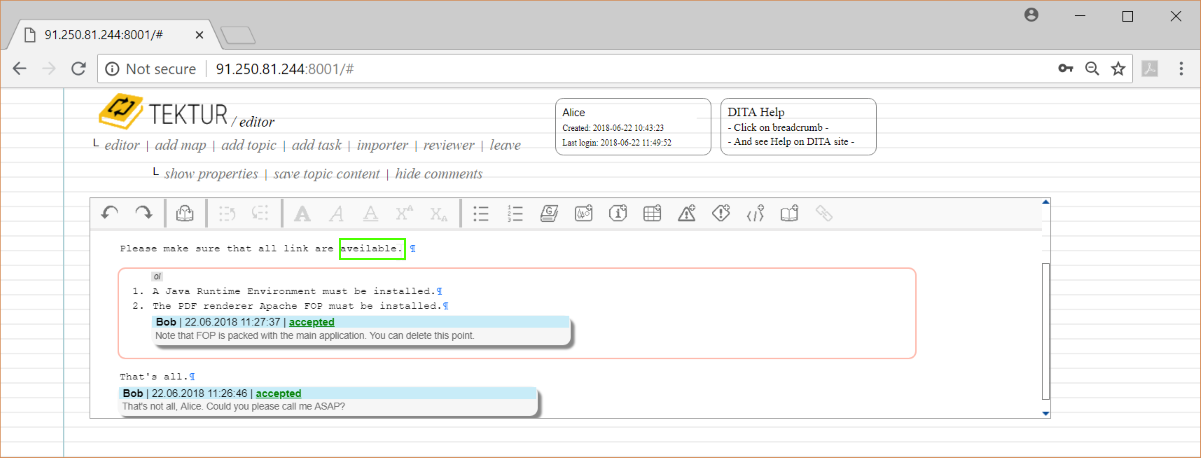Screen dimensions: 1201x458
Task: Click 'show properties' link
Action: [211, 174]
